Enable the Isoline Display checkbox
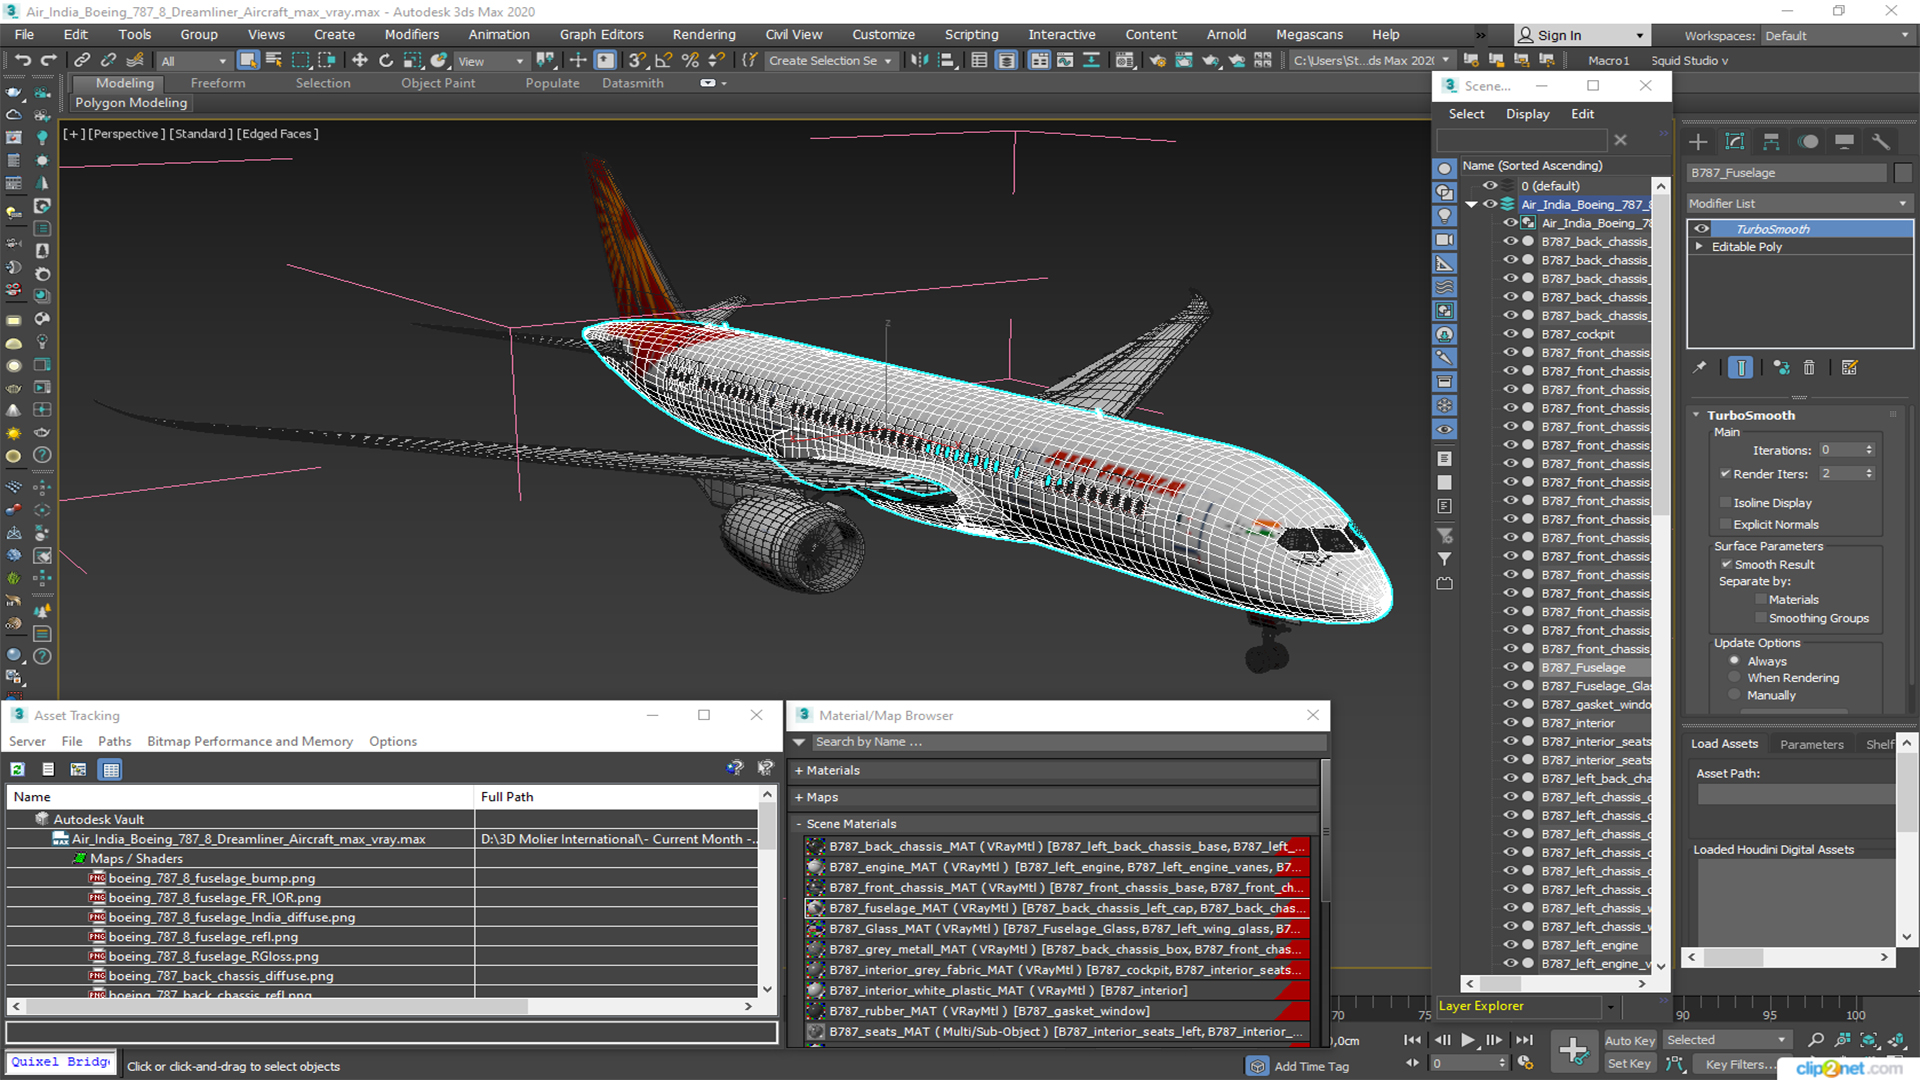The height and width of the screenshot is (1080, 1920). coord(1725,503)
